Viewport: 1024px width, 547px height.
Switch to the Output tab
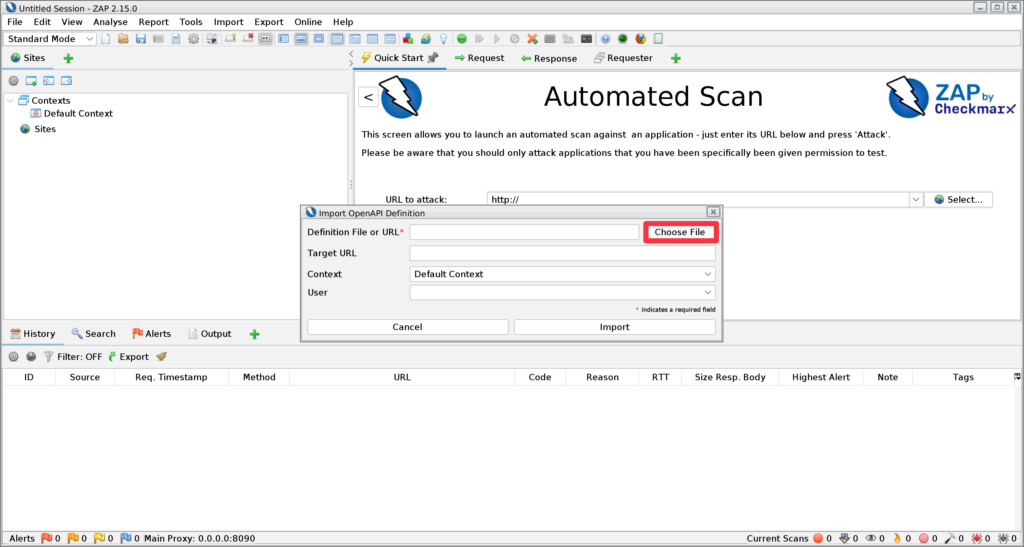tap(210, 334)
